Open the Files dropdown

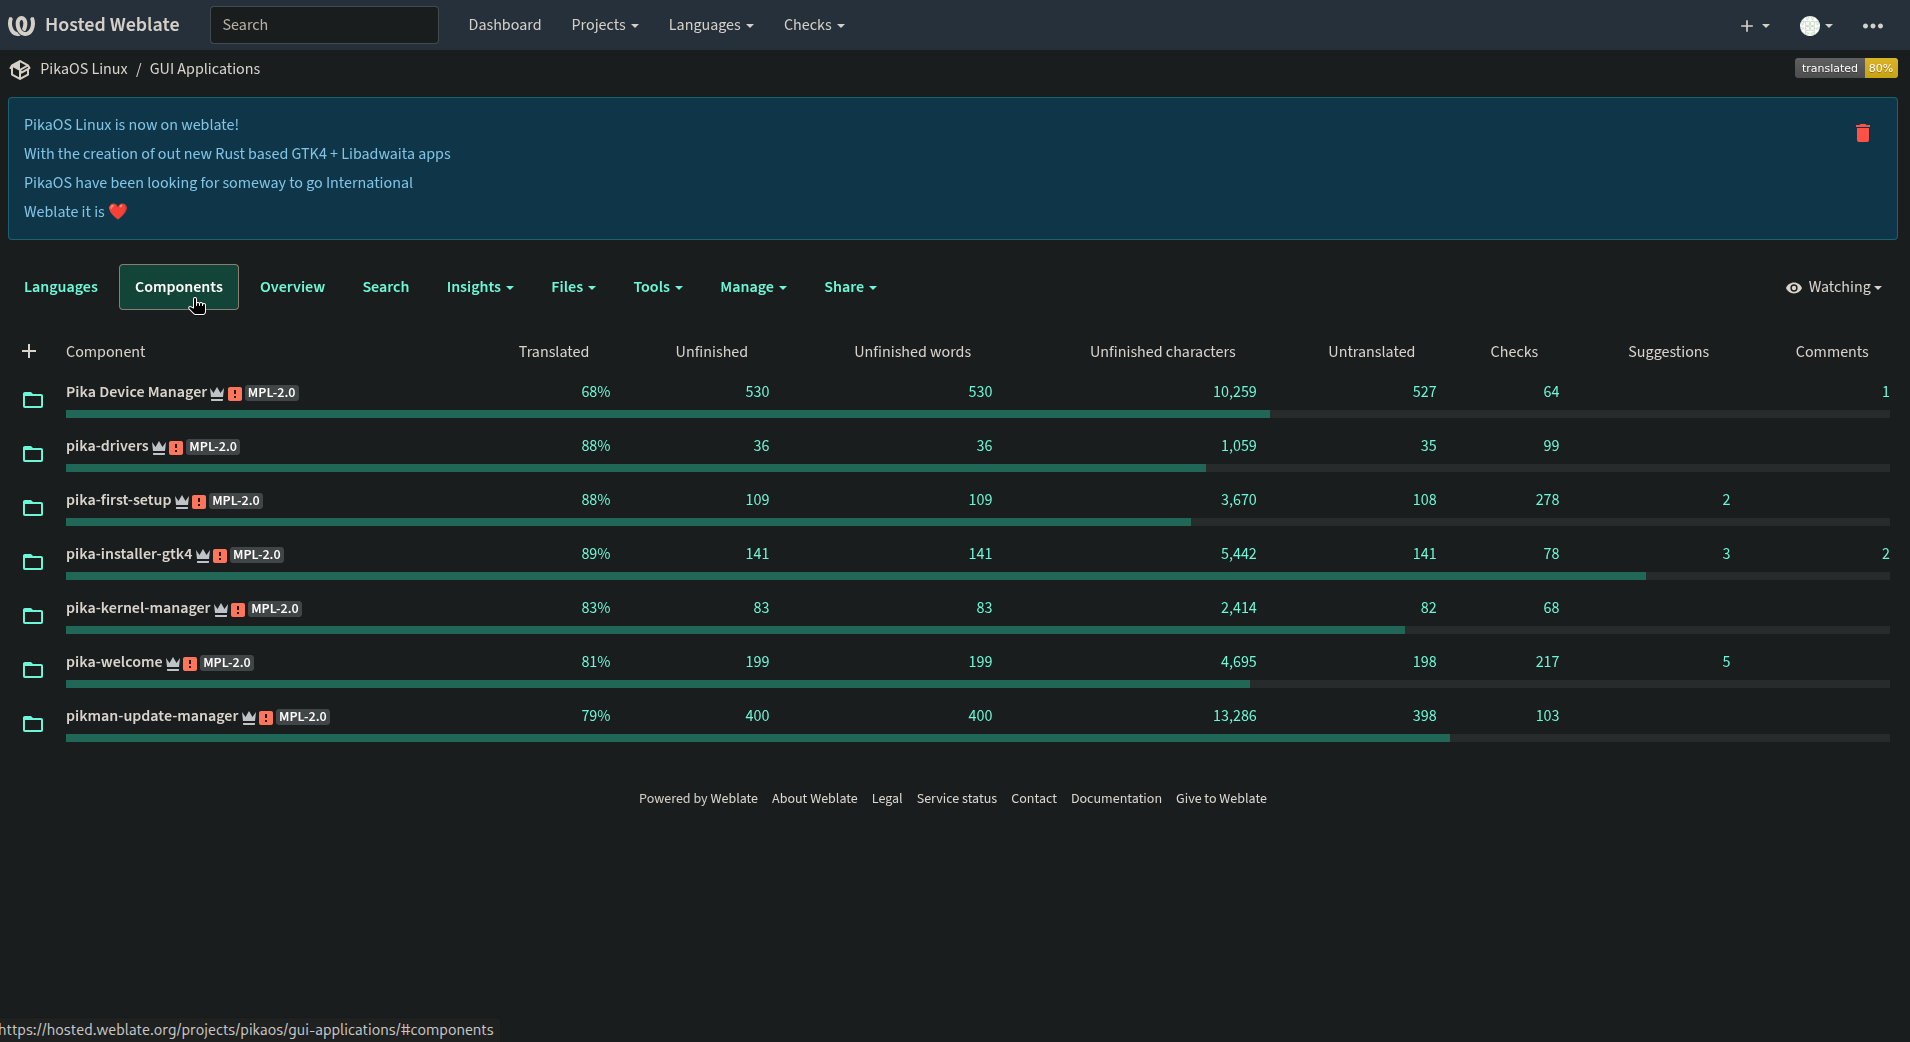tap(573, 287)
